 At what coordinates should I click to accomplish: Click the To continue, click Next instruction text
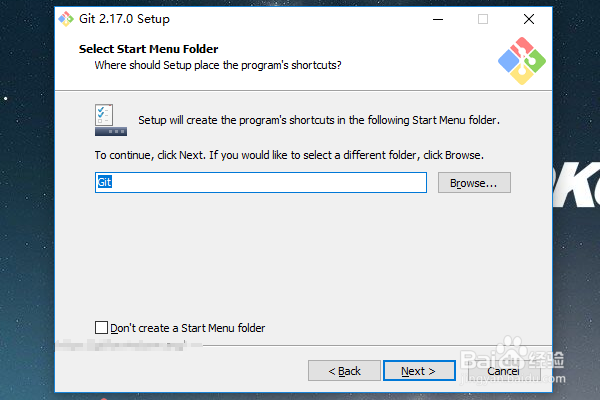click(x=289, y=155)
